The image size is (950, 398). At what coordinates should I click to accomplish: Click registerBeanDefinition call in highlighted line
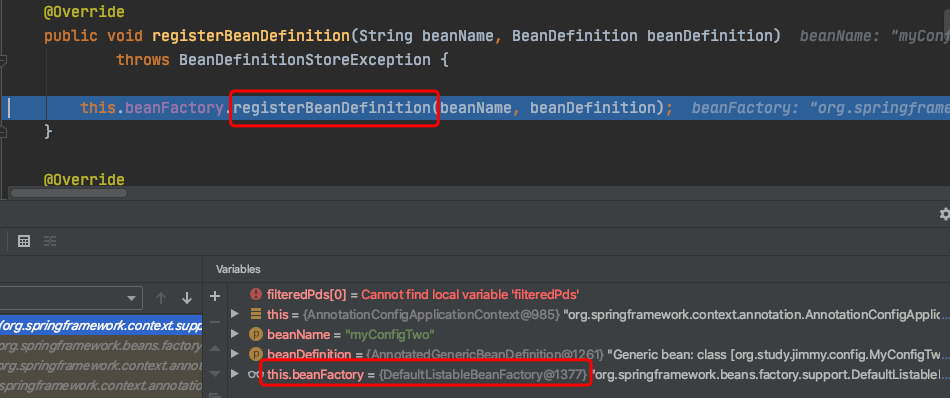click(331, 108)
